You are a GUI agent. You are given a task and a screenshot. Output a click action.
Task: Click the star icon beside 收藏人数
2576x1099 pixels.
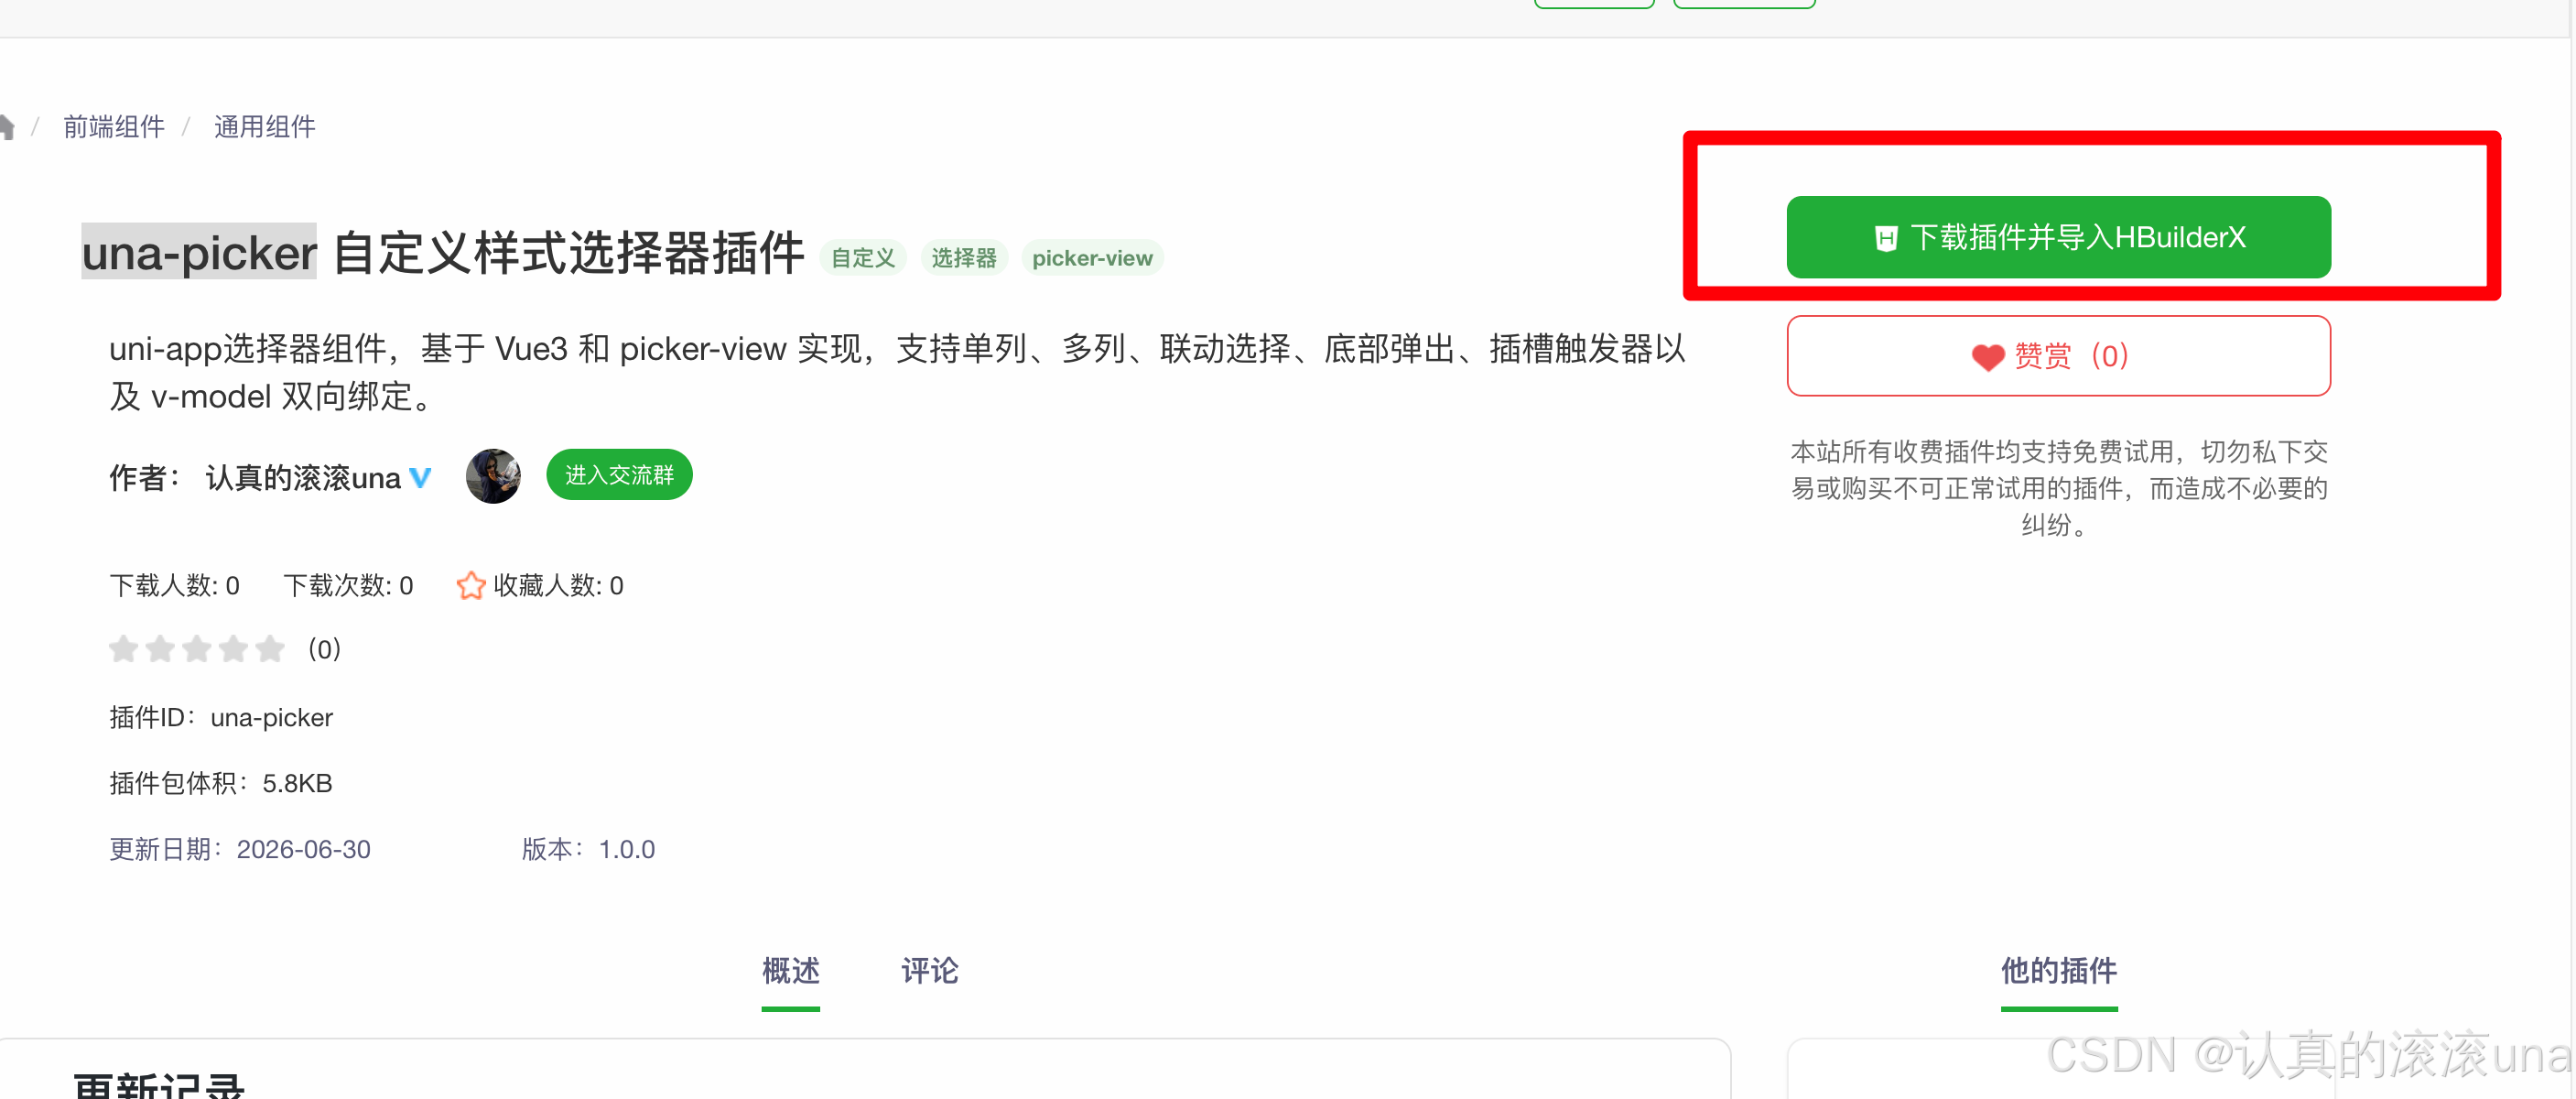471,586
